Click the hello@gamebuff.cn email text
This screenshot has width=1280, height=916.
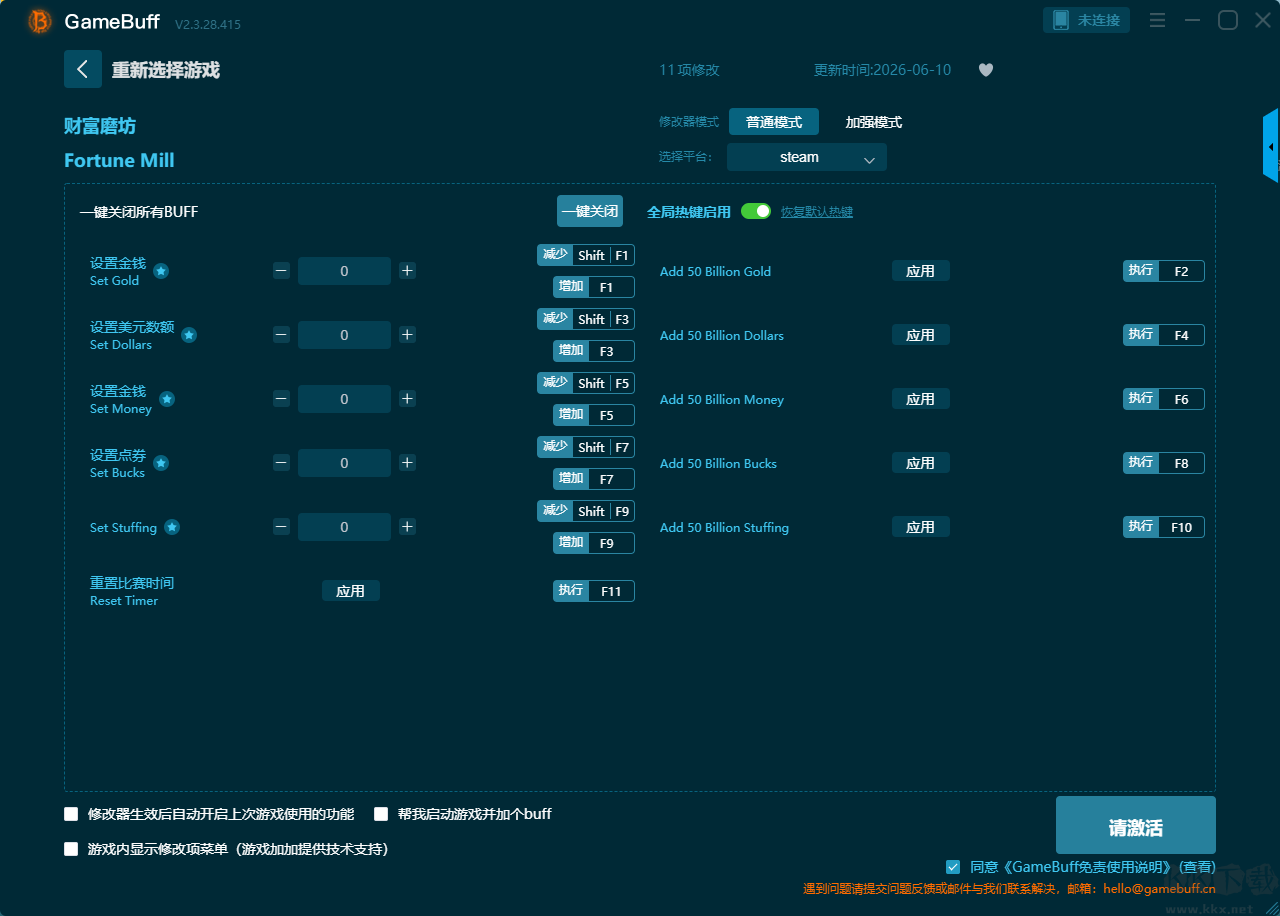pyautogui.click(x=1159, y=888)
